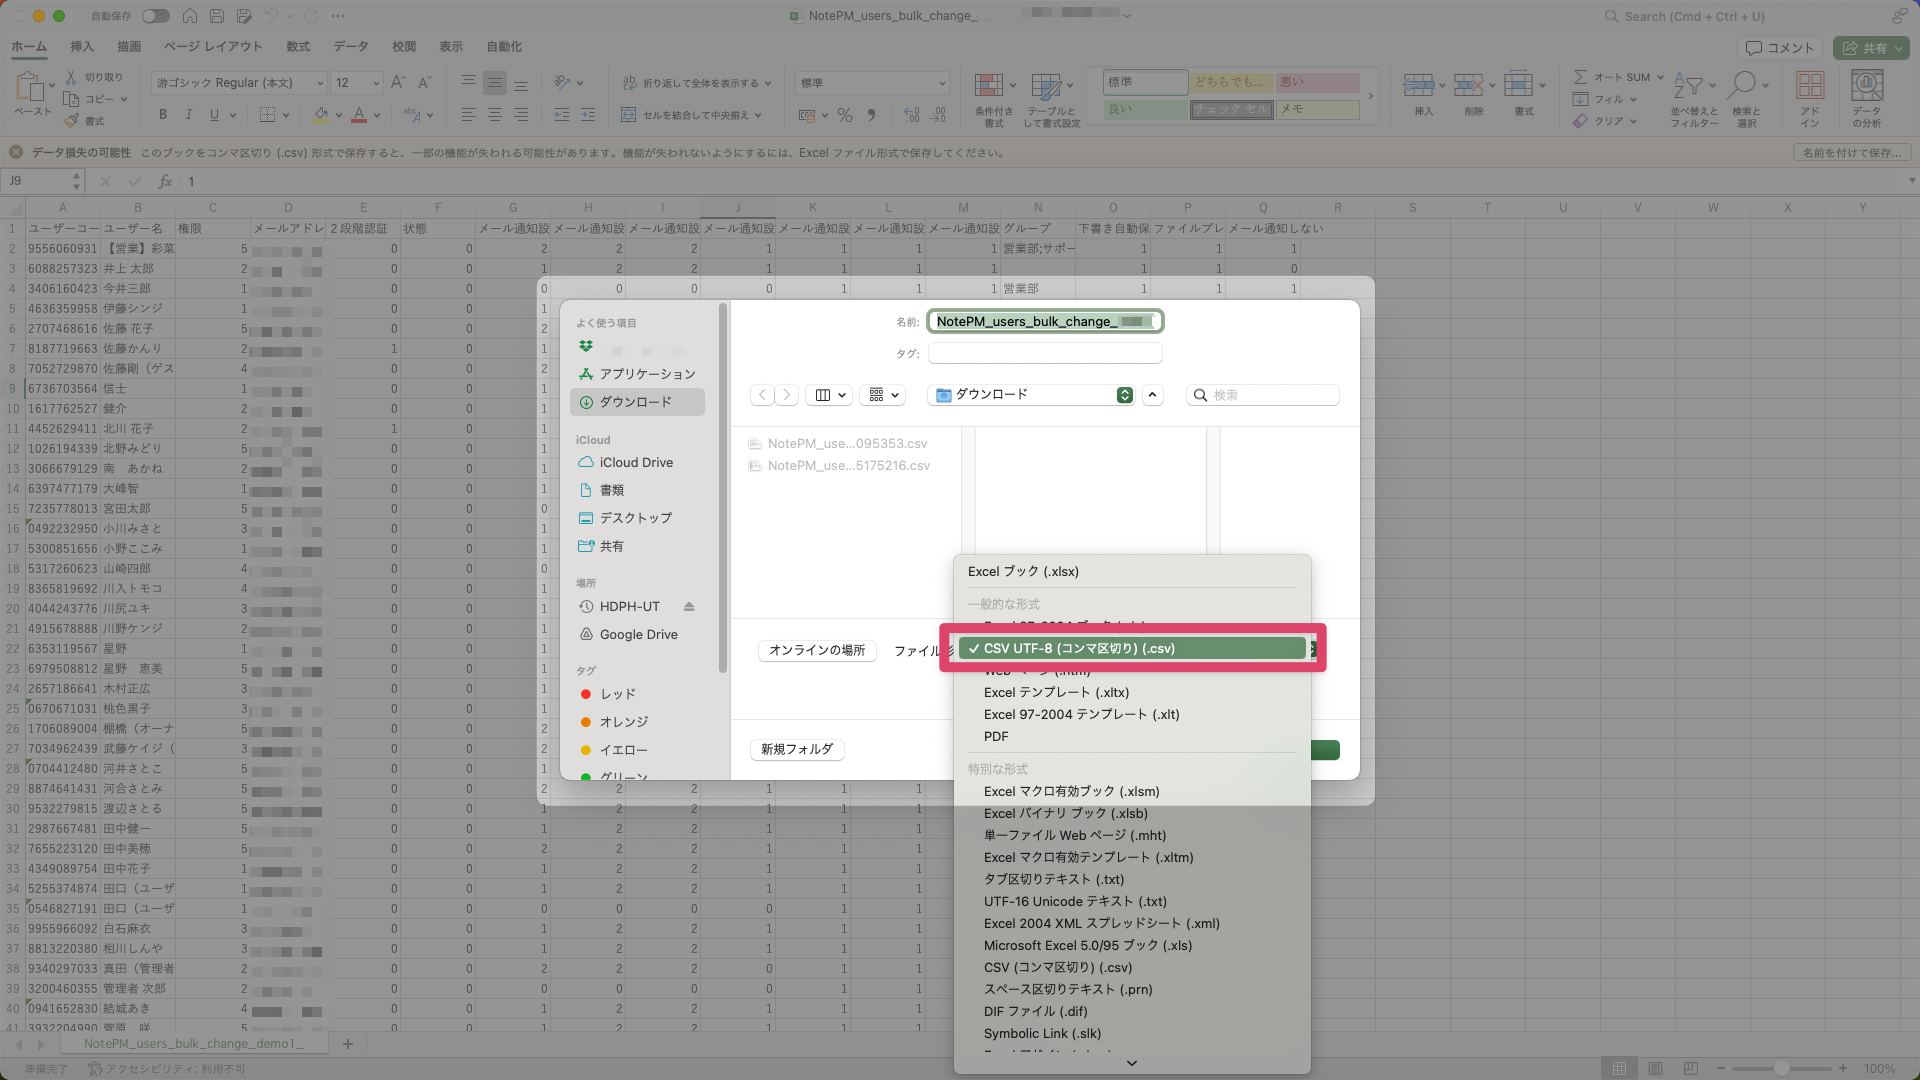This screenshot has width=1920, height=1080.
Task: Click the タグ input field
Action: pyautogui.click(x=1045, y=354)
